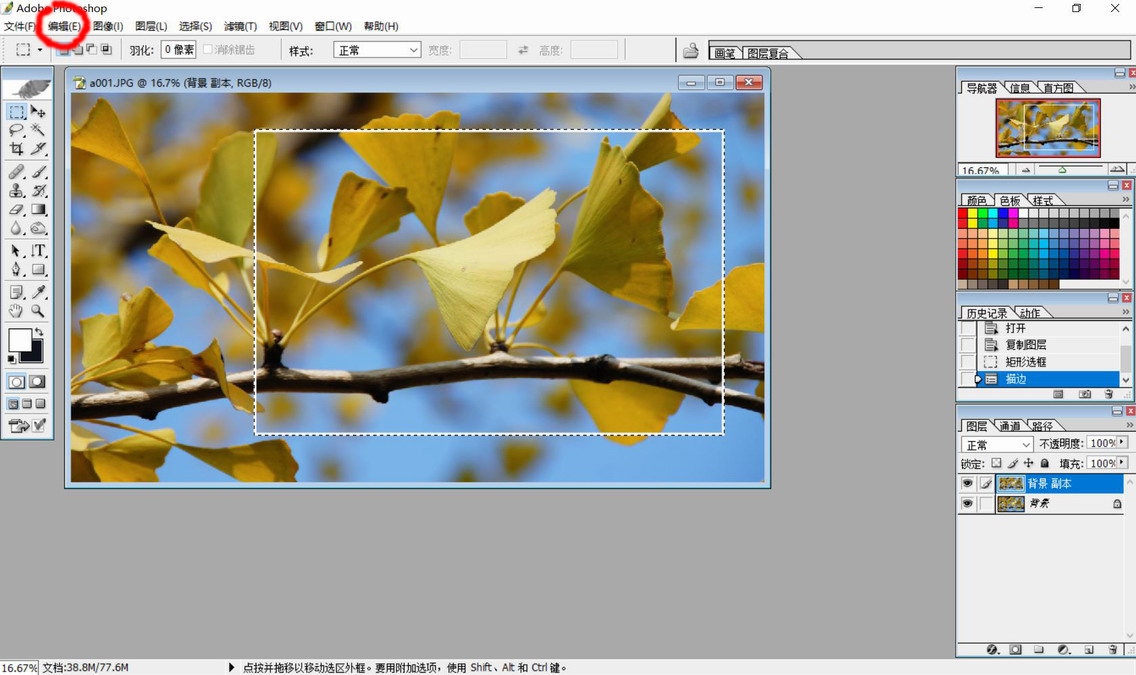This screenshot has height=675, width=1136.
Task: Select the Eyedropper tool
Action: coord(38,292)
